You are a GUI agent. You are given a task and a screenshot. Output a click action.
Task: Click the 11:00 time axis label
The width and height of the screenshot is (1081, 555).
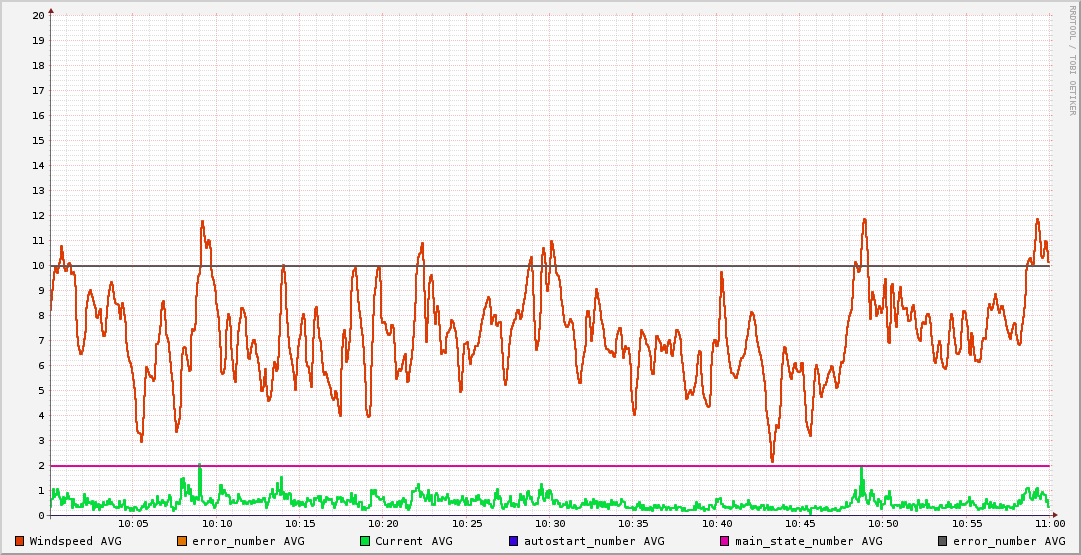click(x=1049, y=523)
